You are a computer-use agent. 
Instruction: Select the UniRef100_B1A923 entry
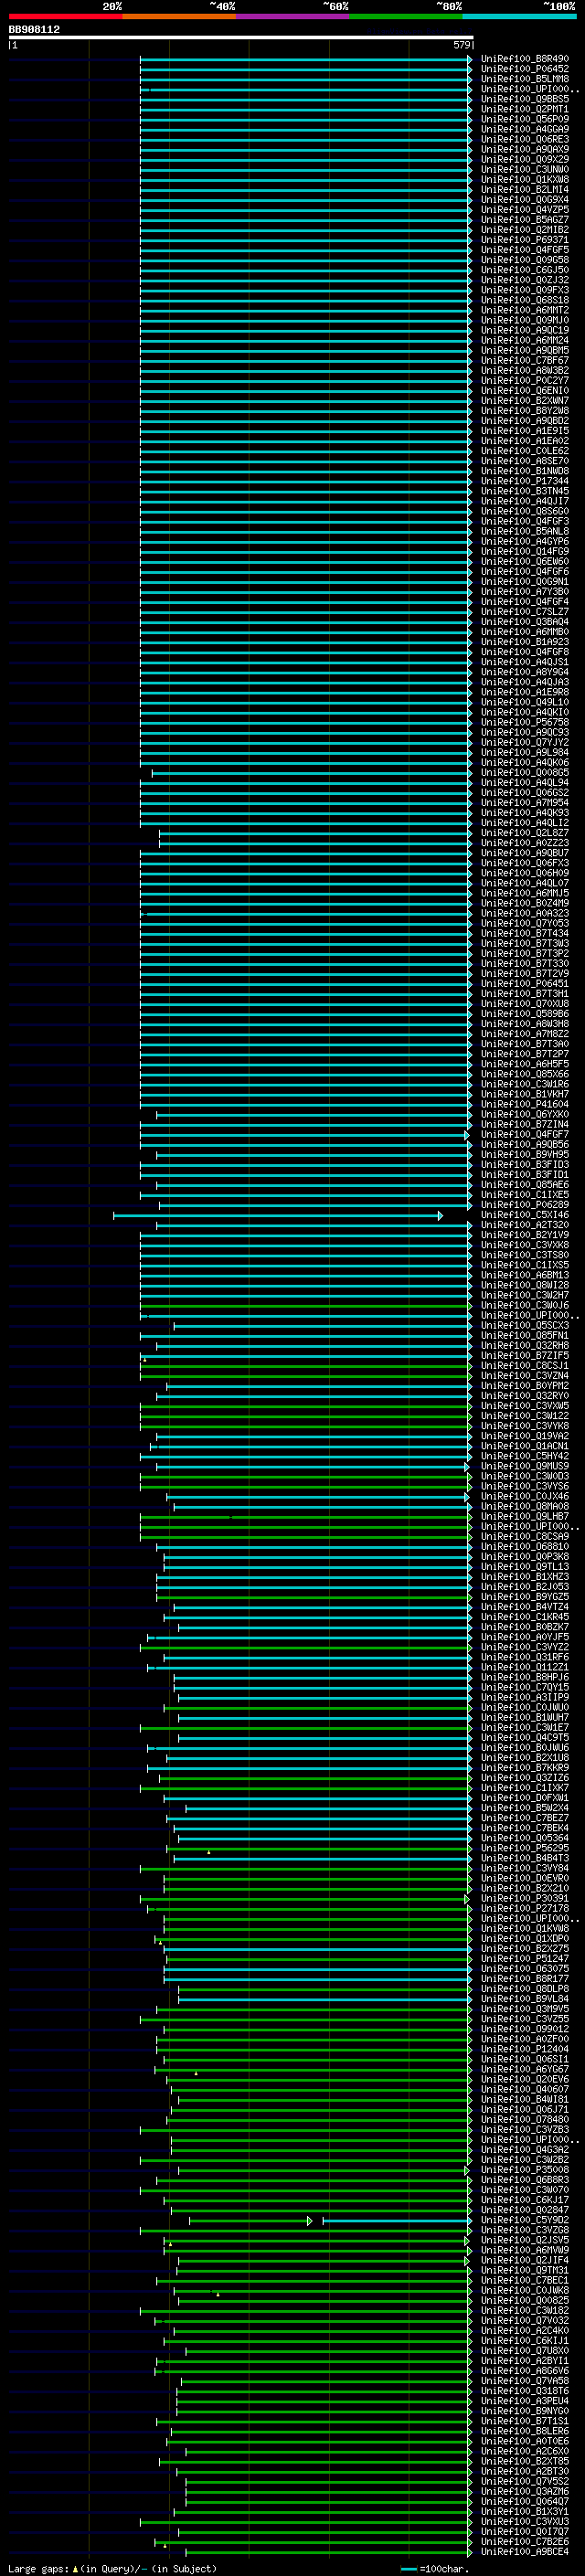tap(525, 642)
